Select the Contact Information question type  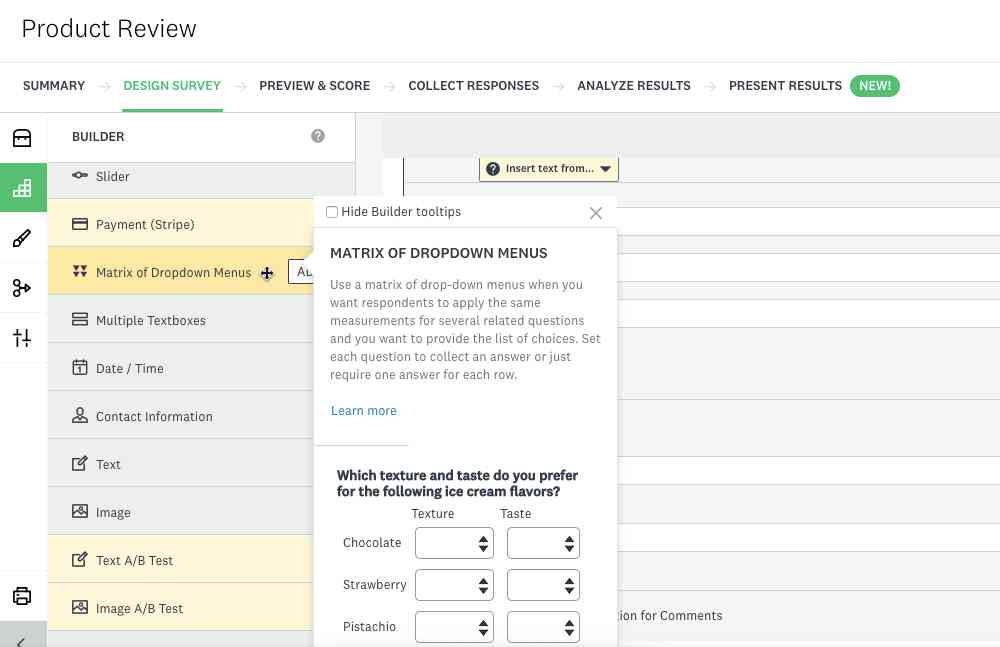(153, 416)
